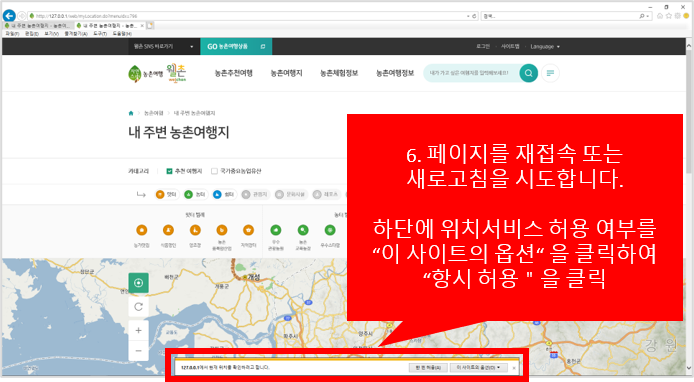The image size is (694, 382).
Task: Open the Favorites star icon
Action: click(x=669, y=16)
